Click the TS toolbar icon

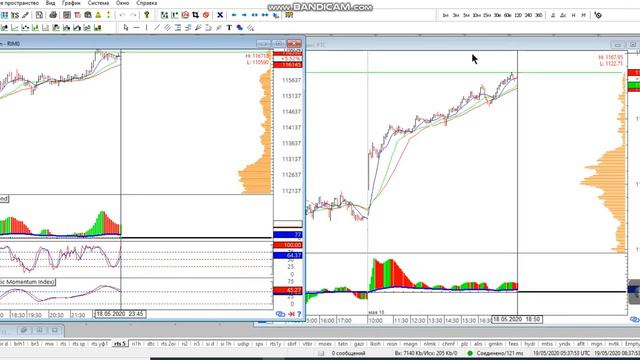[15, 15]
